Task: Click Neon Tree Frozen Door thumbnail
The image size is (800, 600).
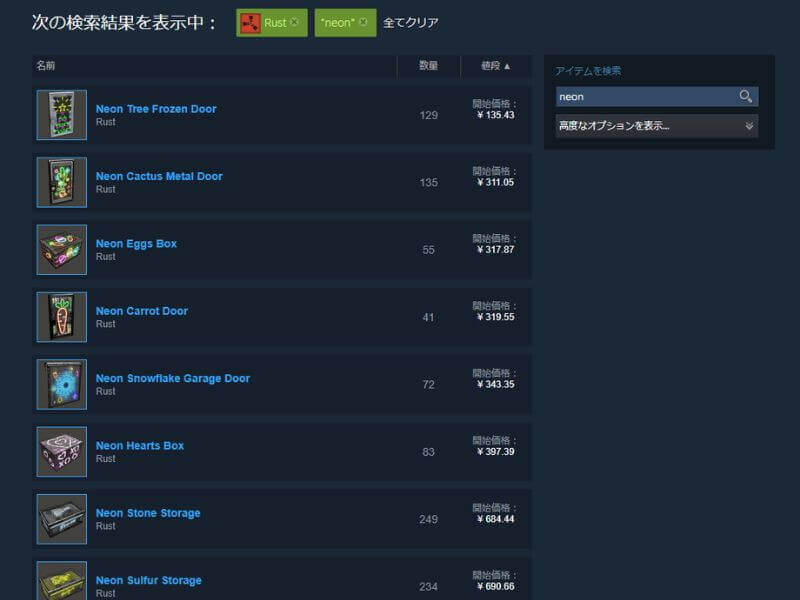Action: (62, 115)
